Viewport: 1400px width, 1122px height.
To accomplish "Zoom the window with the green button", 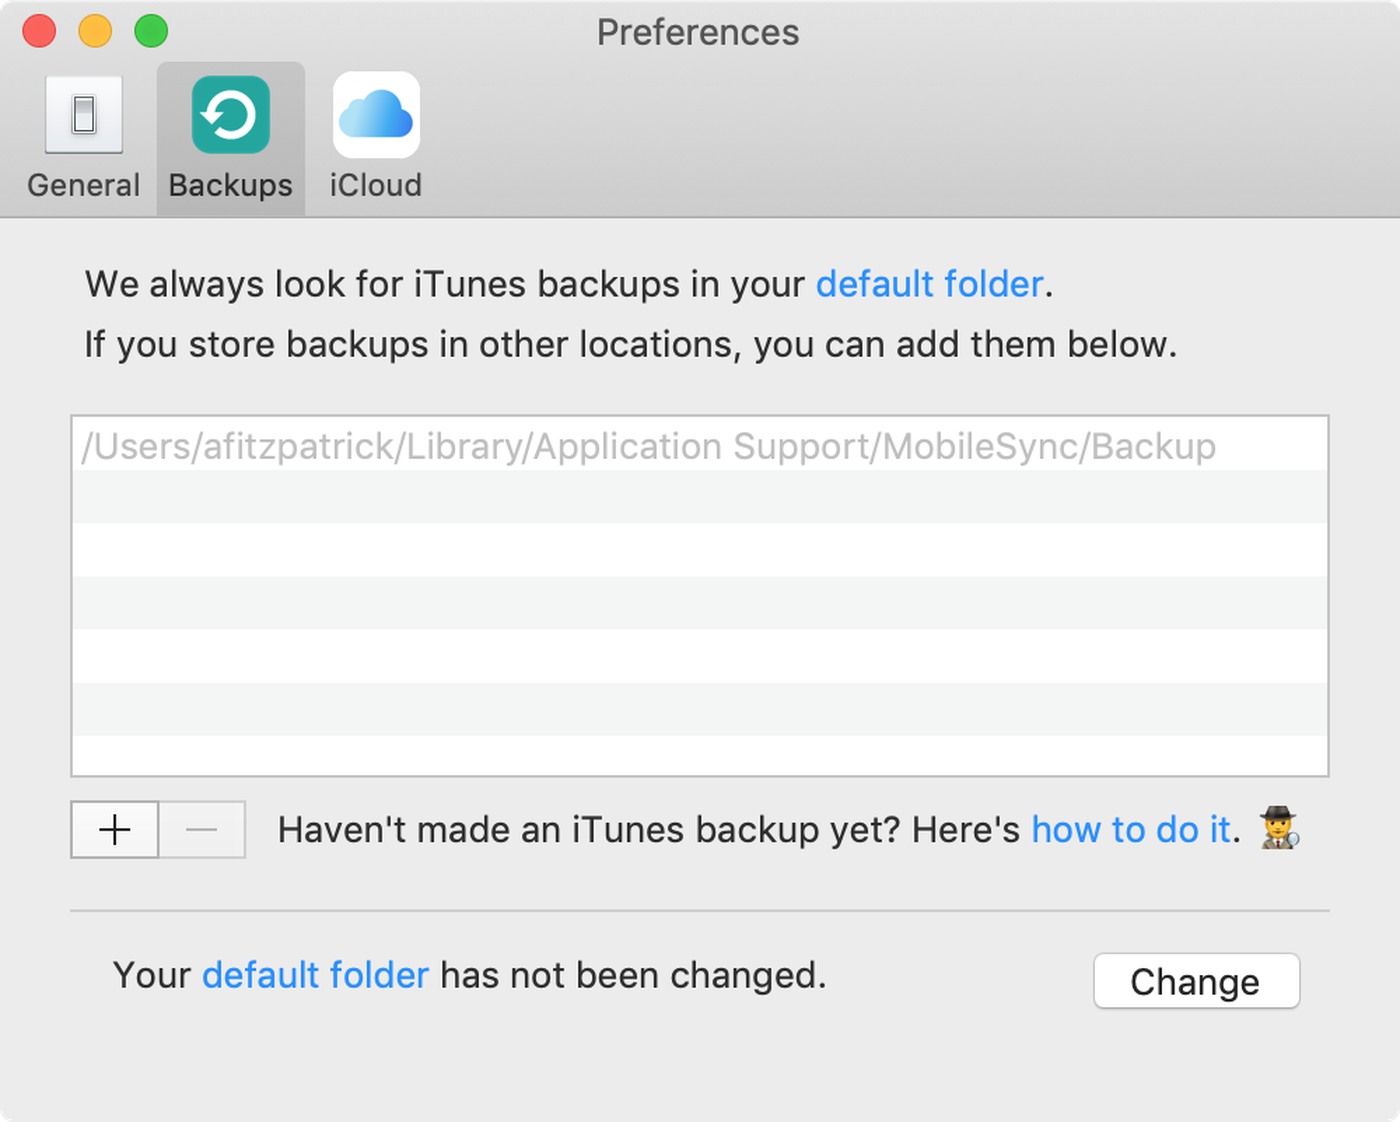I will 151,31.
